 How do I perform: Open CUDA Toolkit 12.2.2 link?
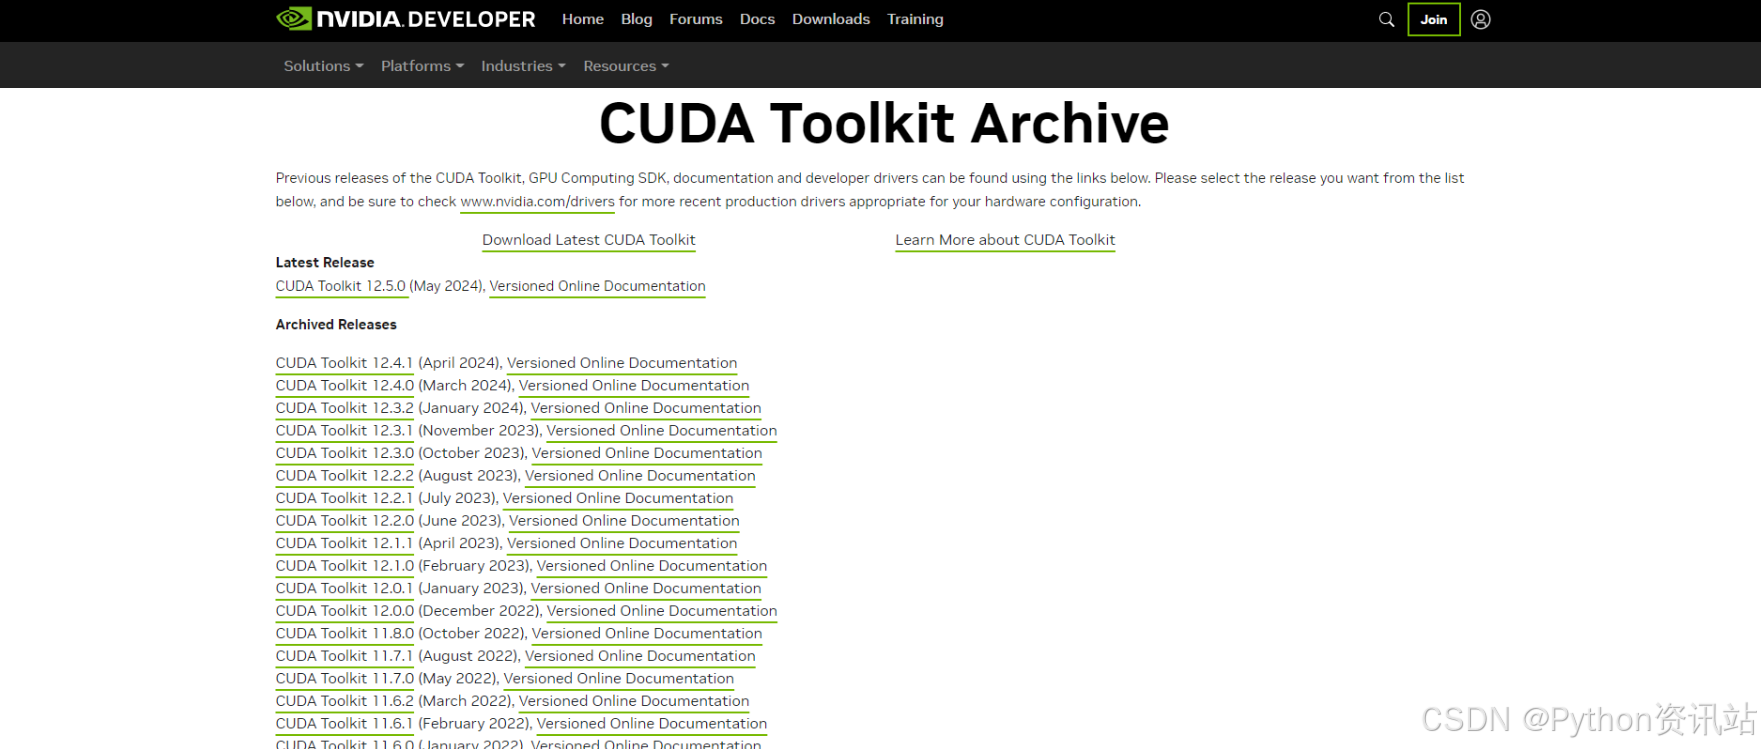(344, 476)
